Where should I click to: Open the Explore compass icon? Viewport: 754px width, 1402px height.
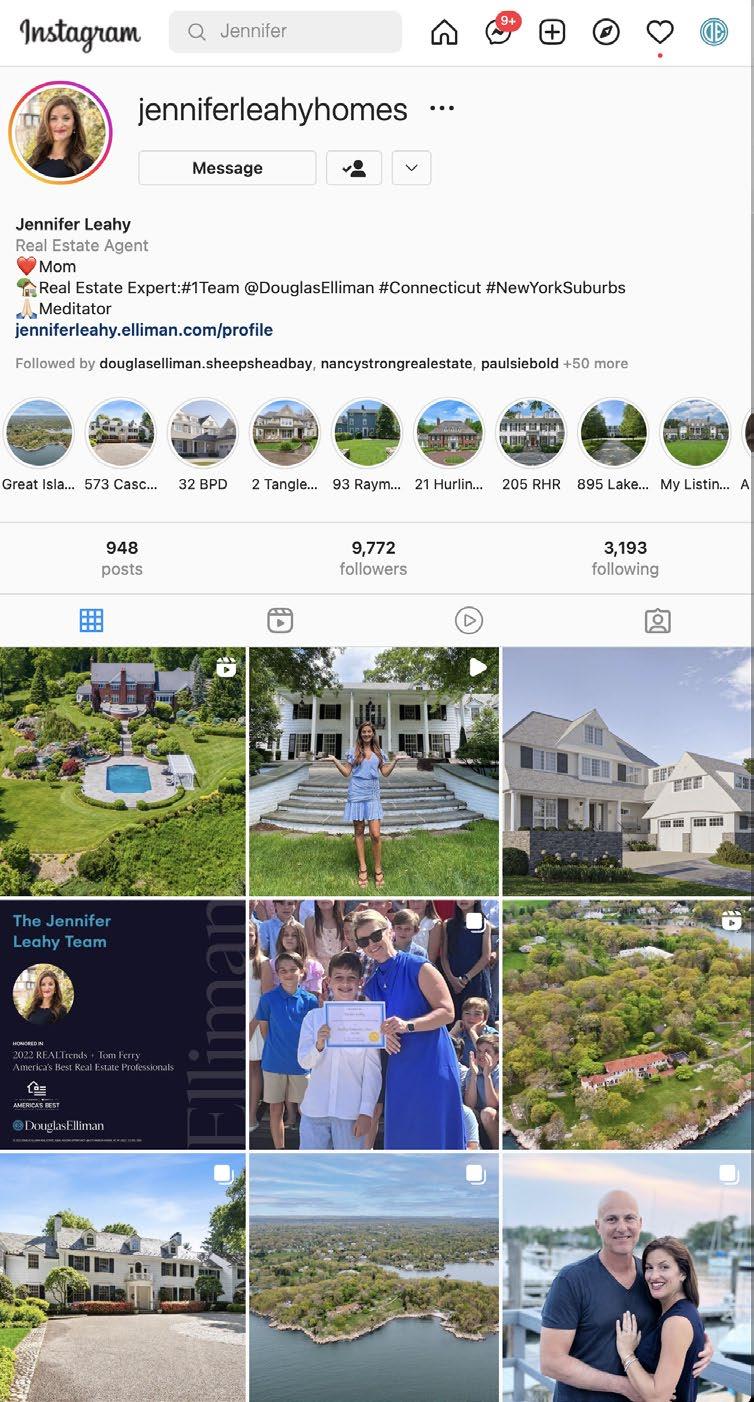point(606,33)
